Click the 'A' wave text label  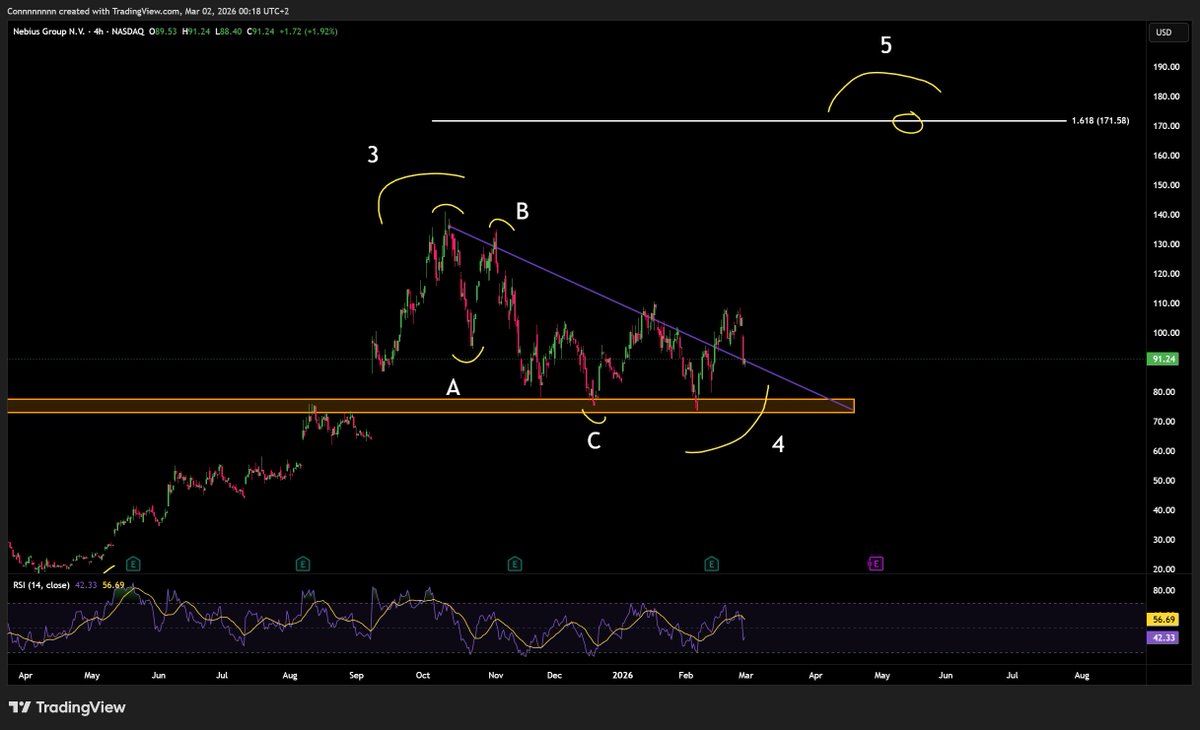click(453, 389)
